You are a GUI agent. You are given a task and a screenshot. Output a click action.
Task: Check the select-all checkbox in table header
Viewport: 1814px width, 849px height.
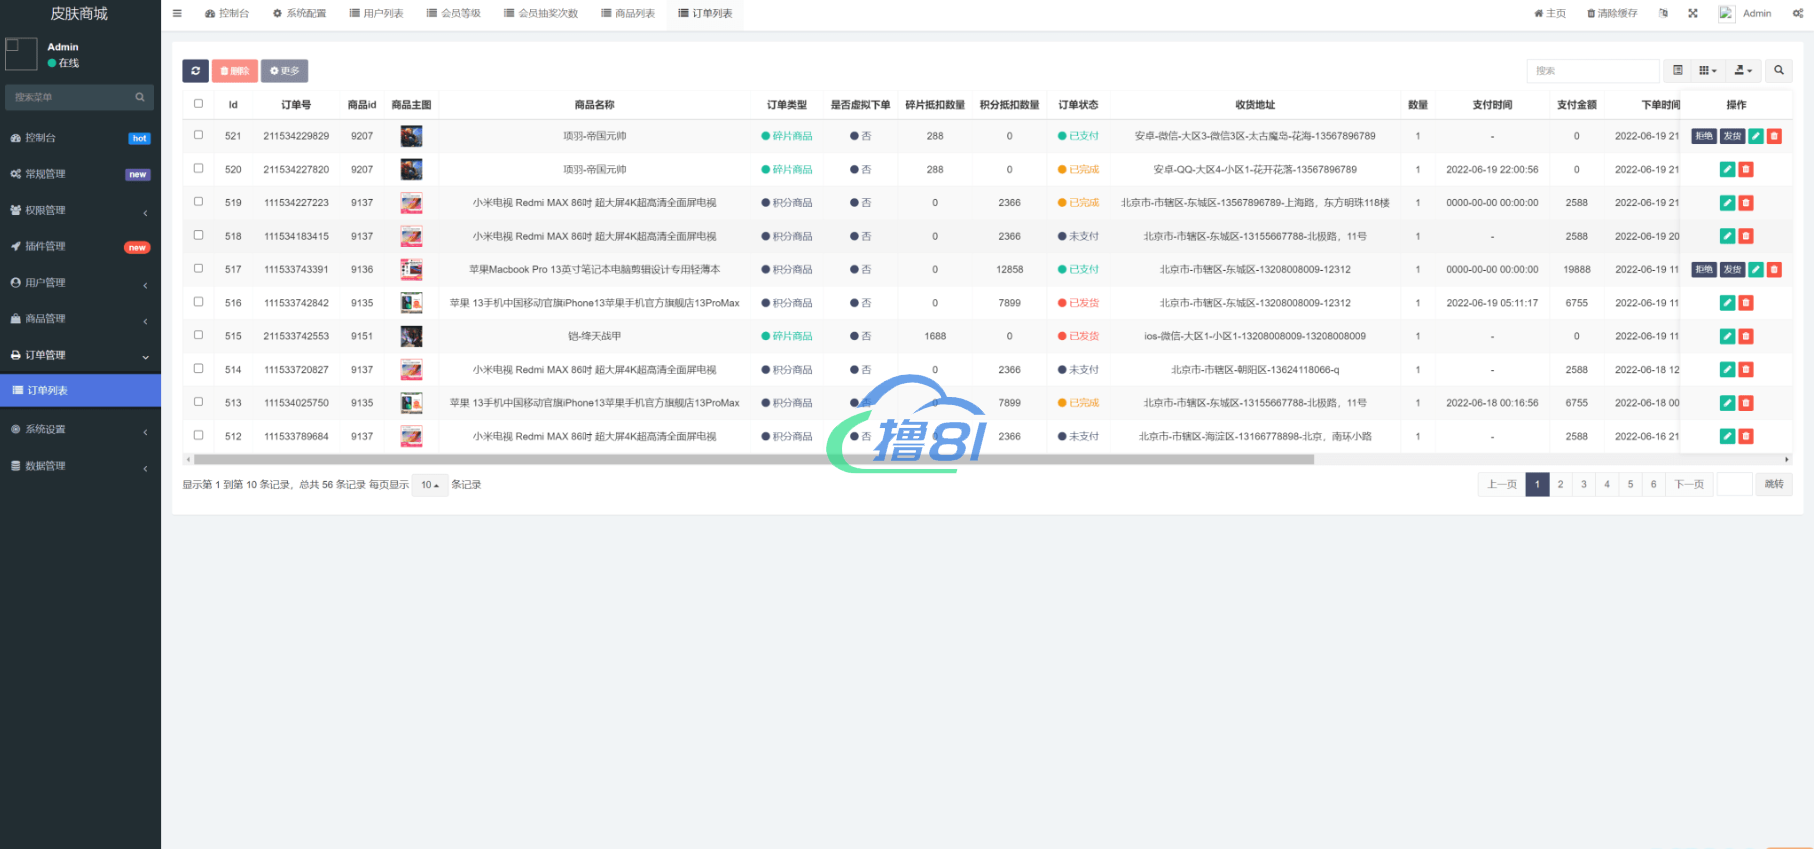tap(198, 104)
